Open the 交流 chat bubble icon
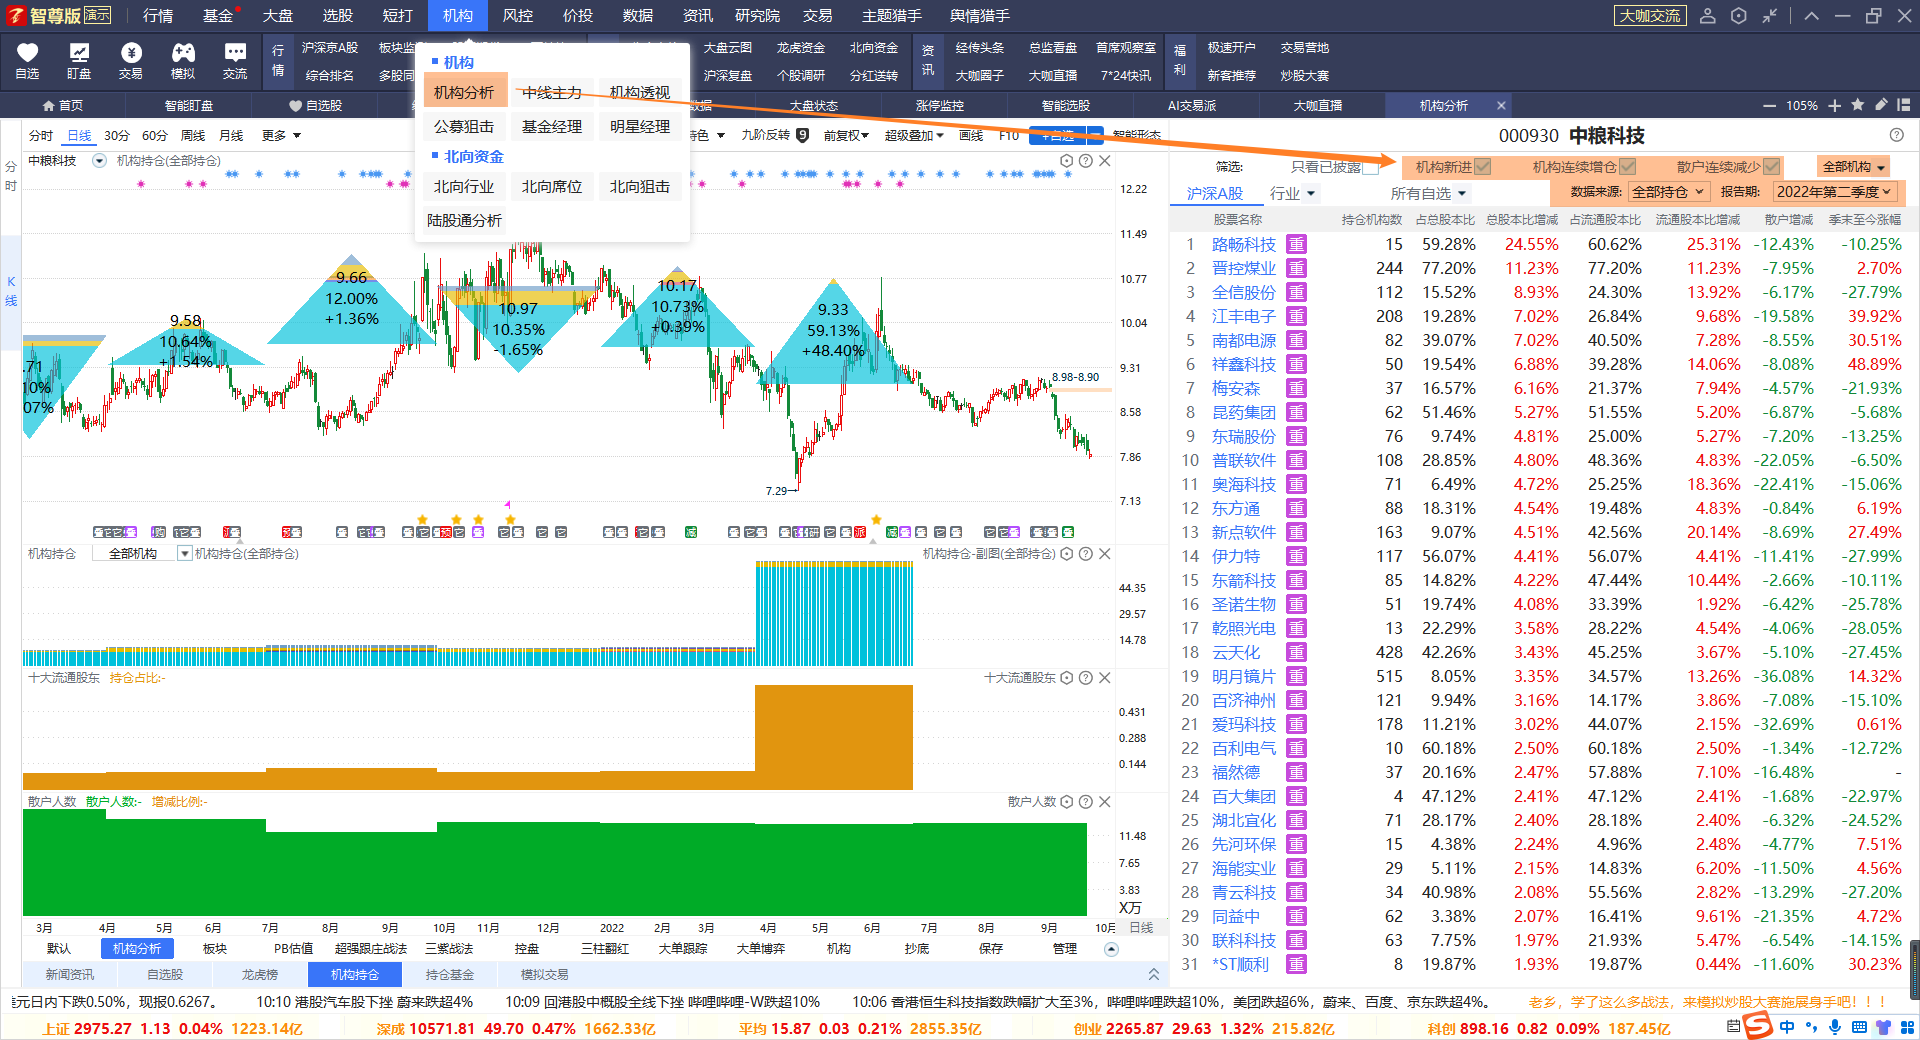The height and width of the screenshot is (1040, 1920). (x=235, y=53)
